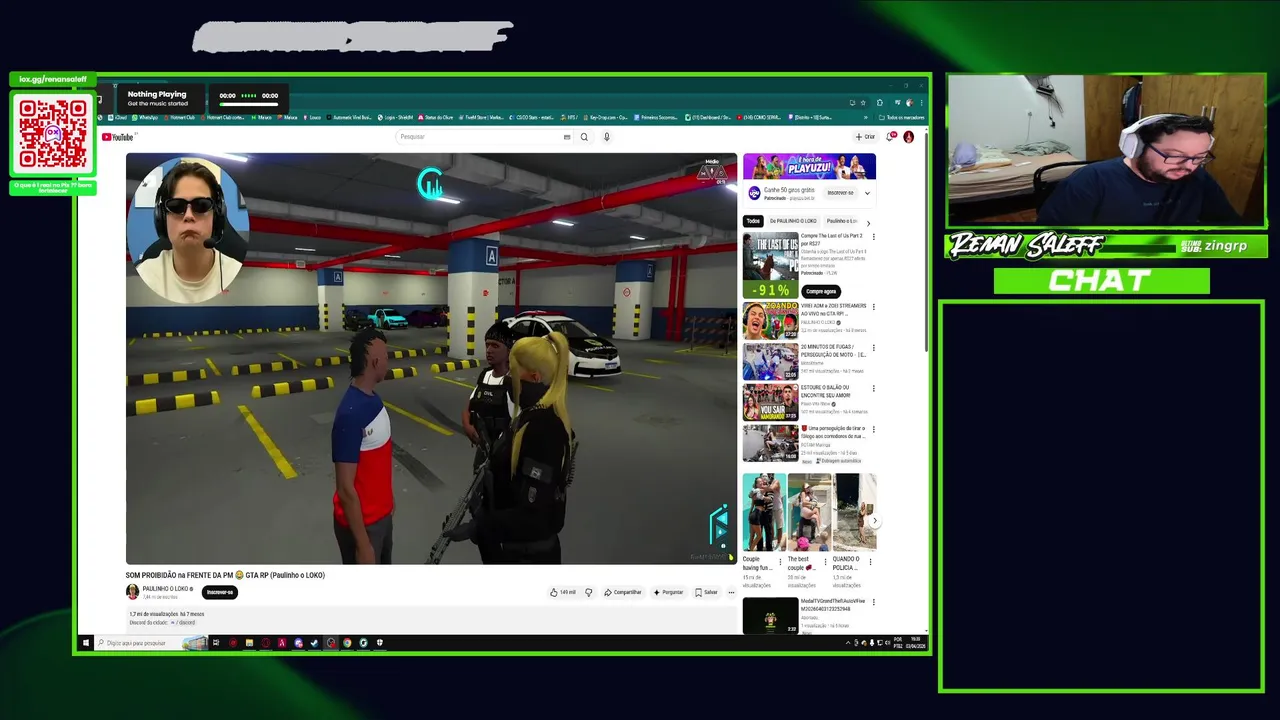This screenshot has height=720, width=1280.
Task: Click the discord link in description
Action: tap(185, 622)
